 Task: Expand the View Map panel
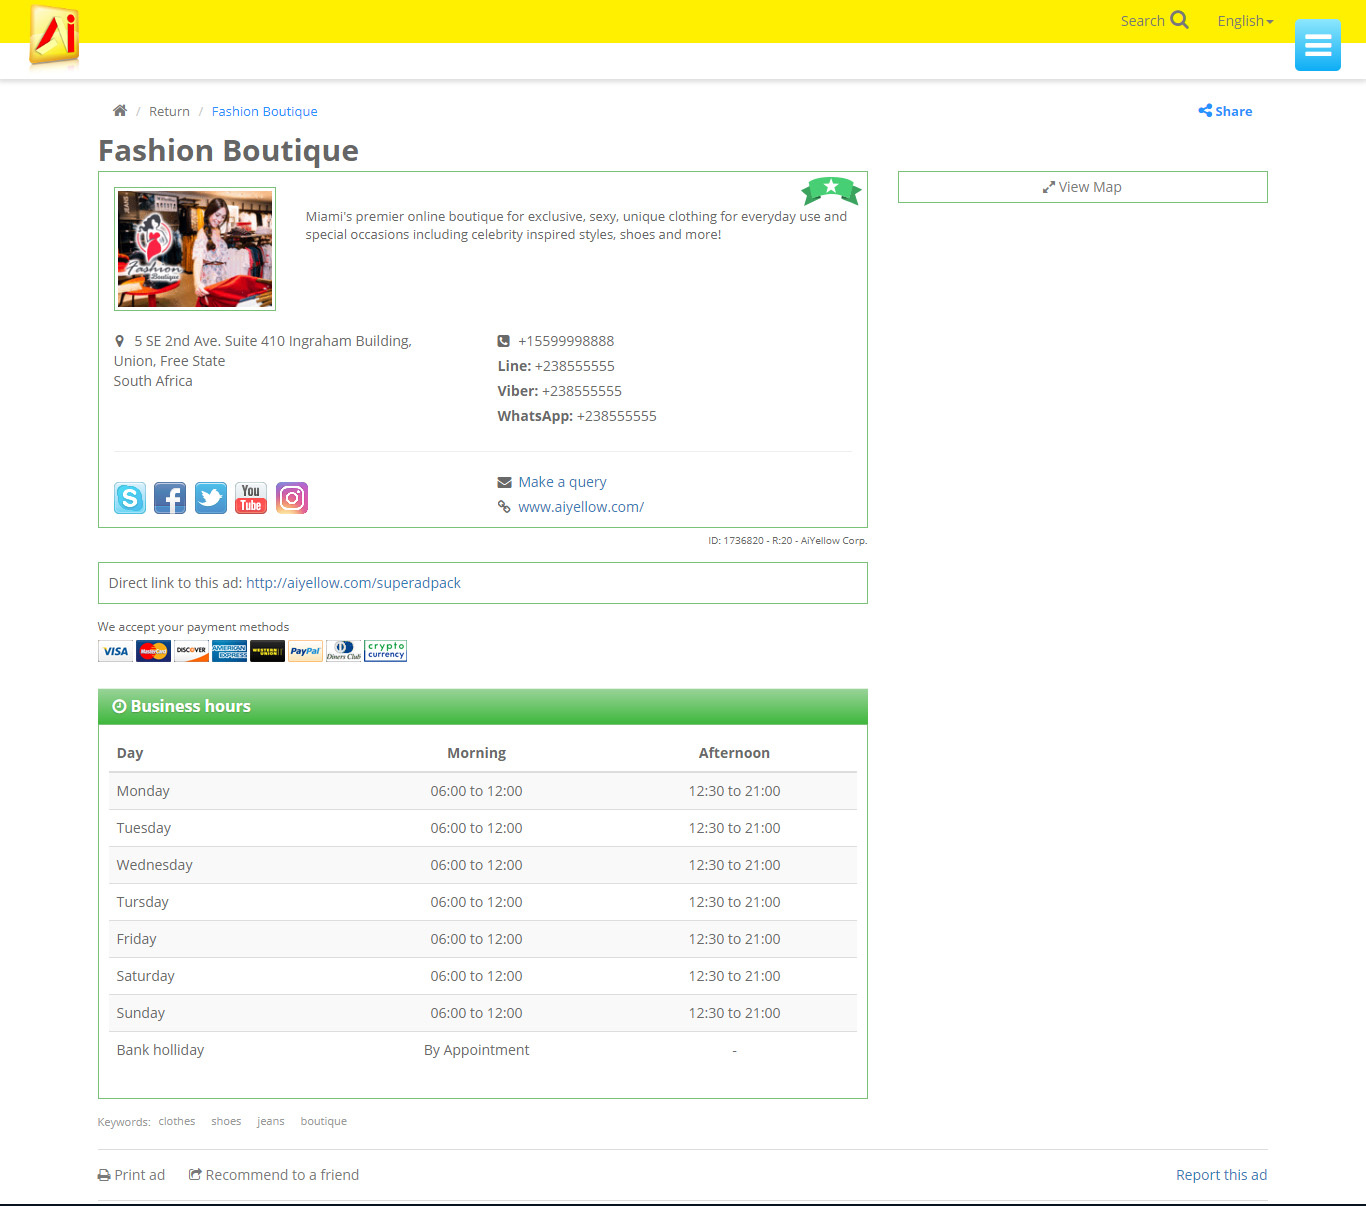tap(1082, 187)
